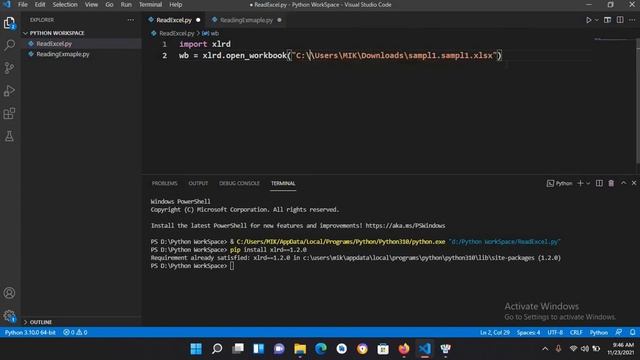Open the Testing flask view
The width and height of the screenshot is (640, 360).
click(9, 136)
